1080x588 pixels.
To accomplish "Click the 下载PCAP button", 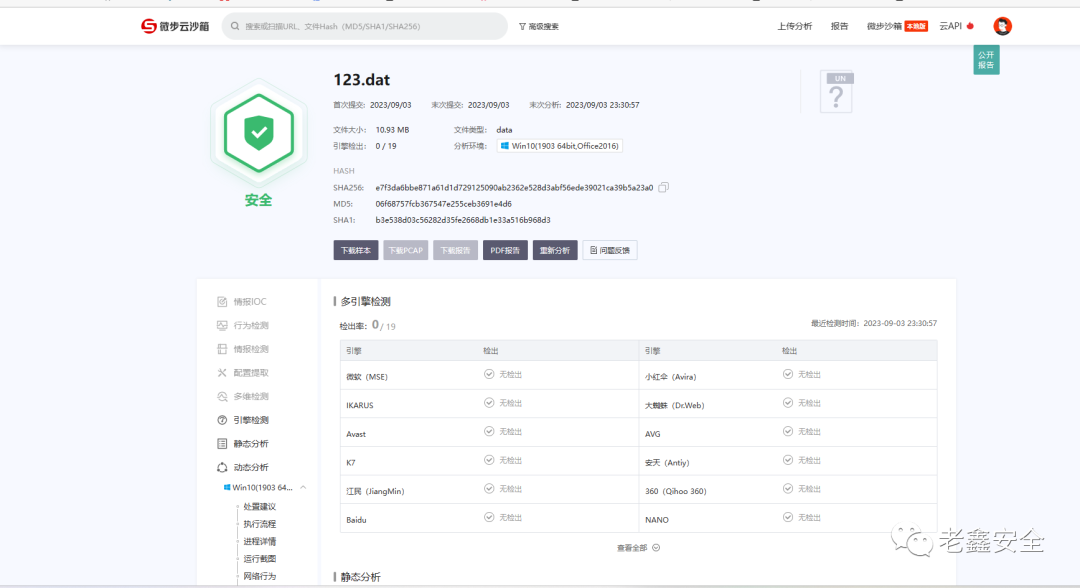I will pos(406,251).
